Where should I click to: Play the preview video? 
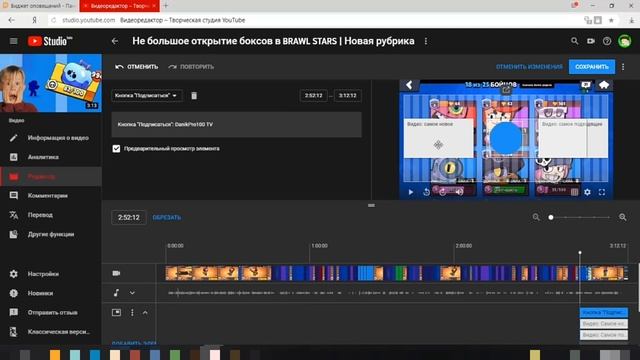pyautogui.click(x=411, y=192)
